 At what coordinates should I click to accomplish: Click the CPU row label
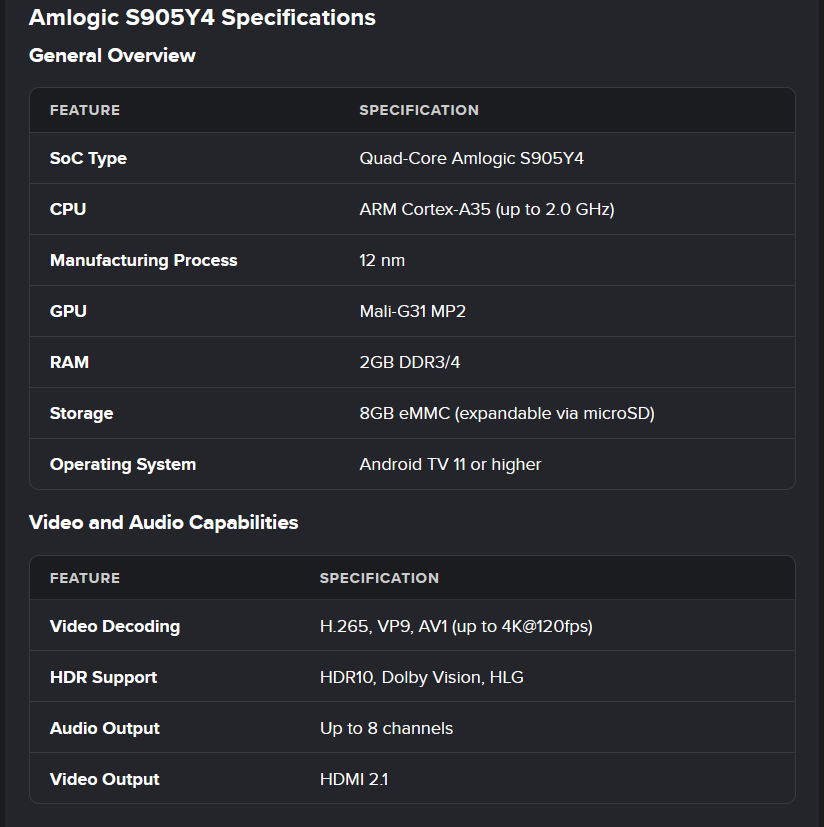pyautogui.click(x=68, y=209)
